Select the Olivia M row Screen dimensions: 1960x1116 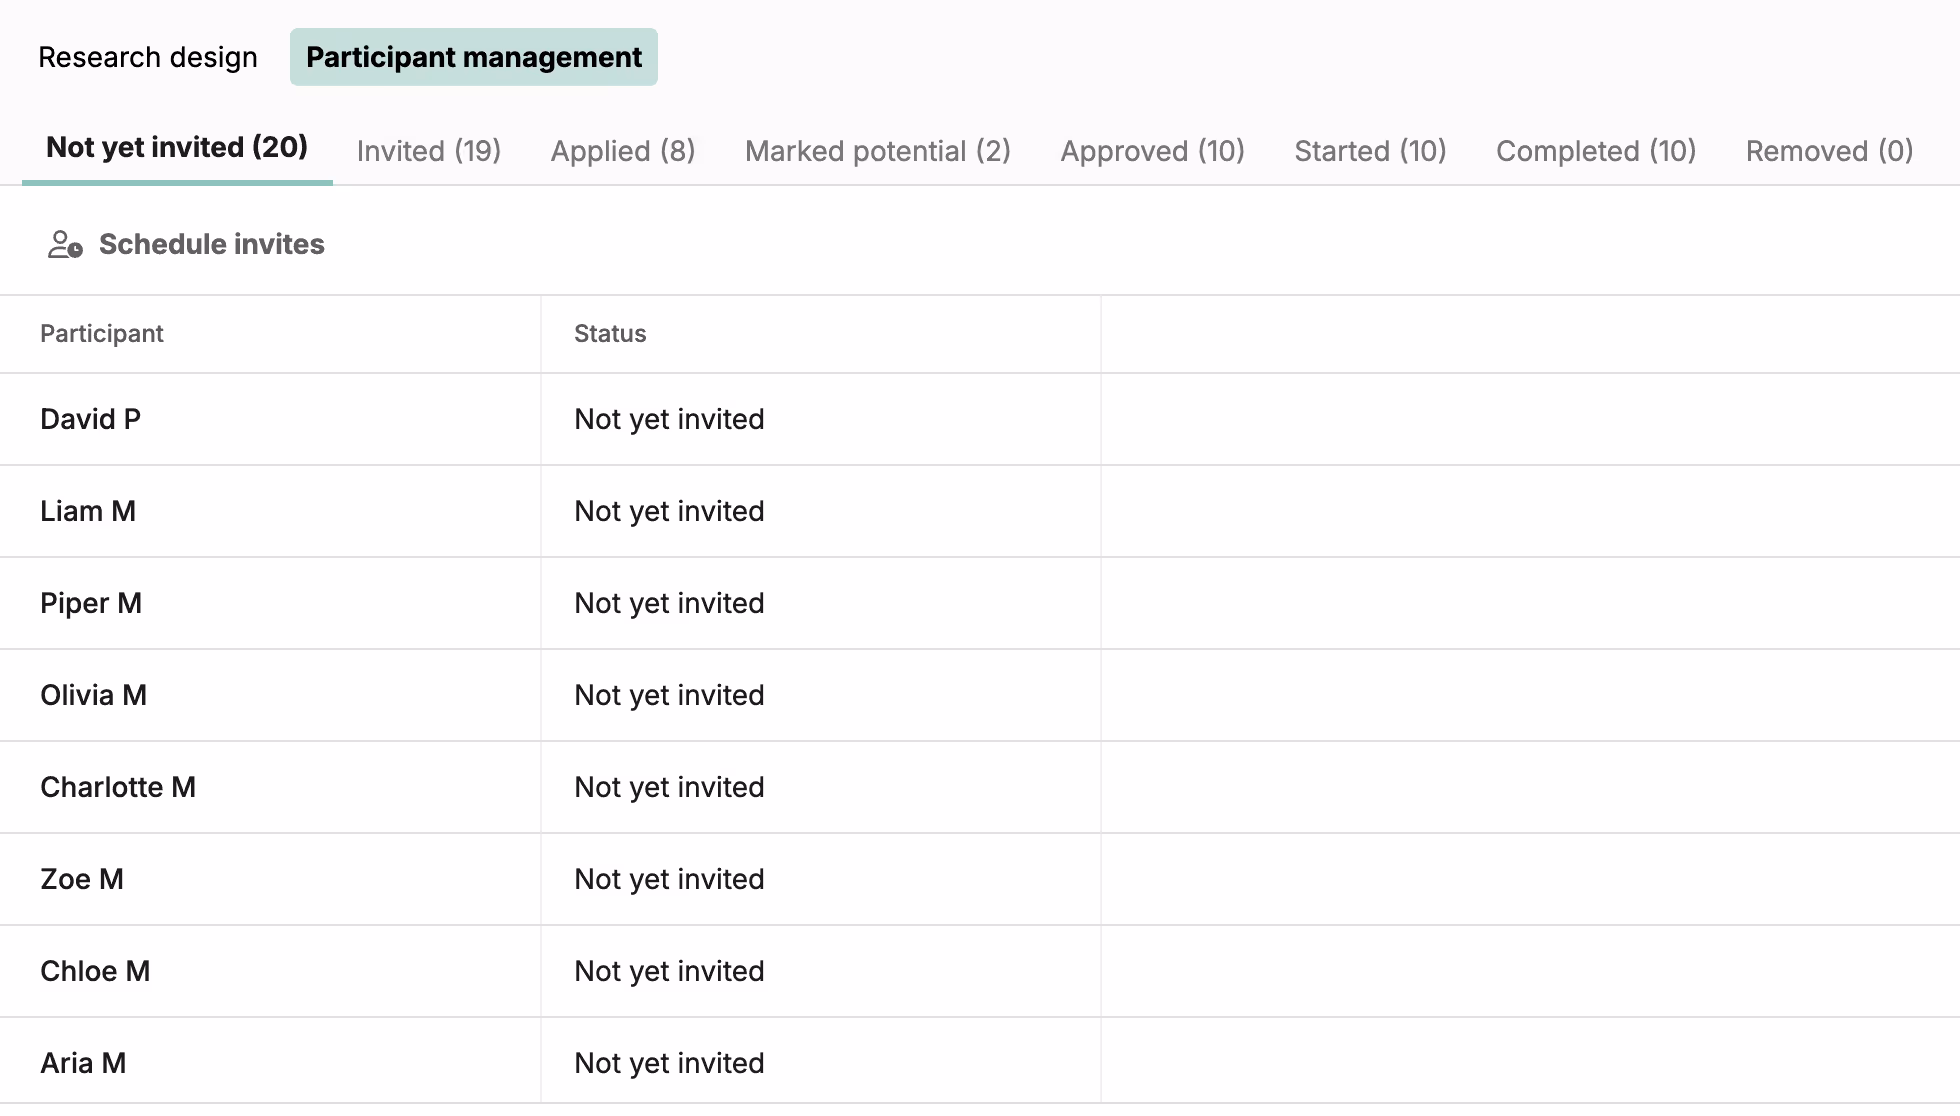tap(93, 695)
